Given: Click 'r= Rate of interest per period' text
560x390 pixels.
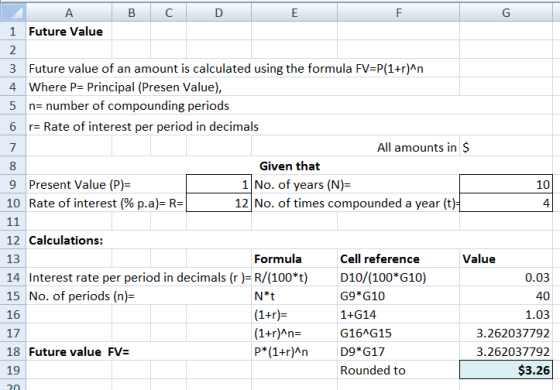Looking at the screenshot, I should pos(144,126).
